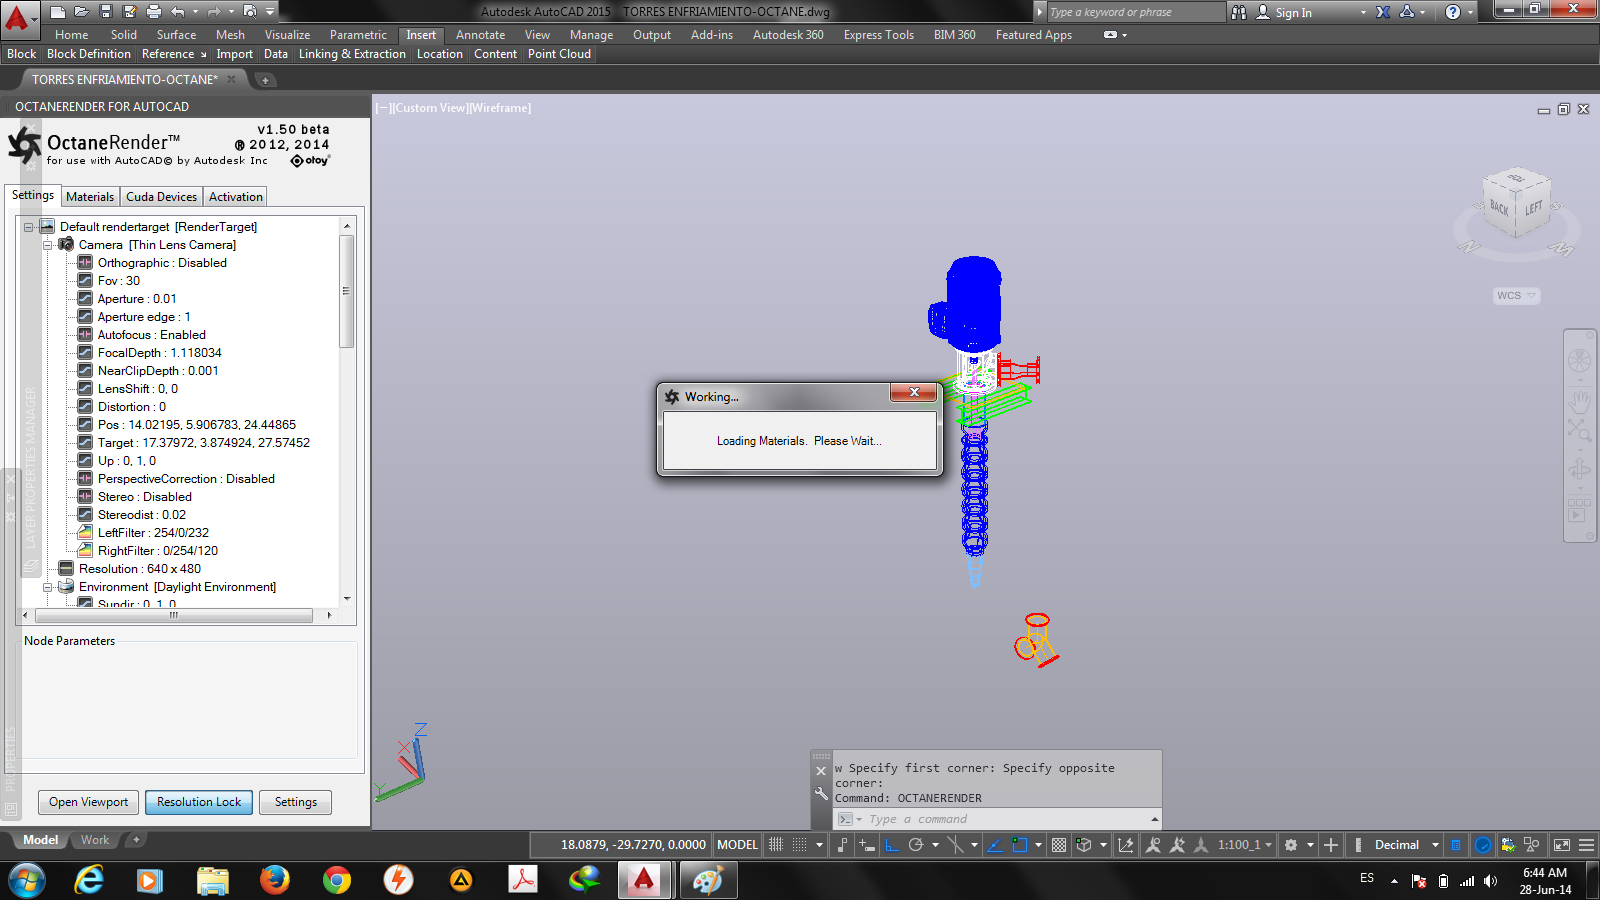
Task: Click the Resolution Lock button
Action: click(x=199, y=802)
